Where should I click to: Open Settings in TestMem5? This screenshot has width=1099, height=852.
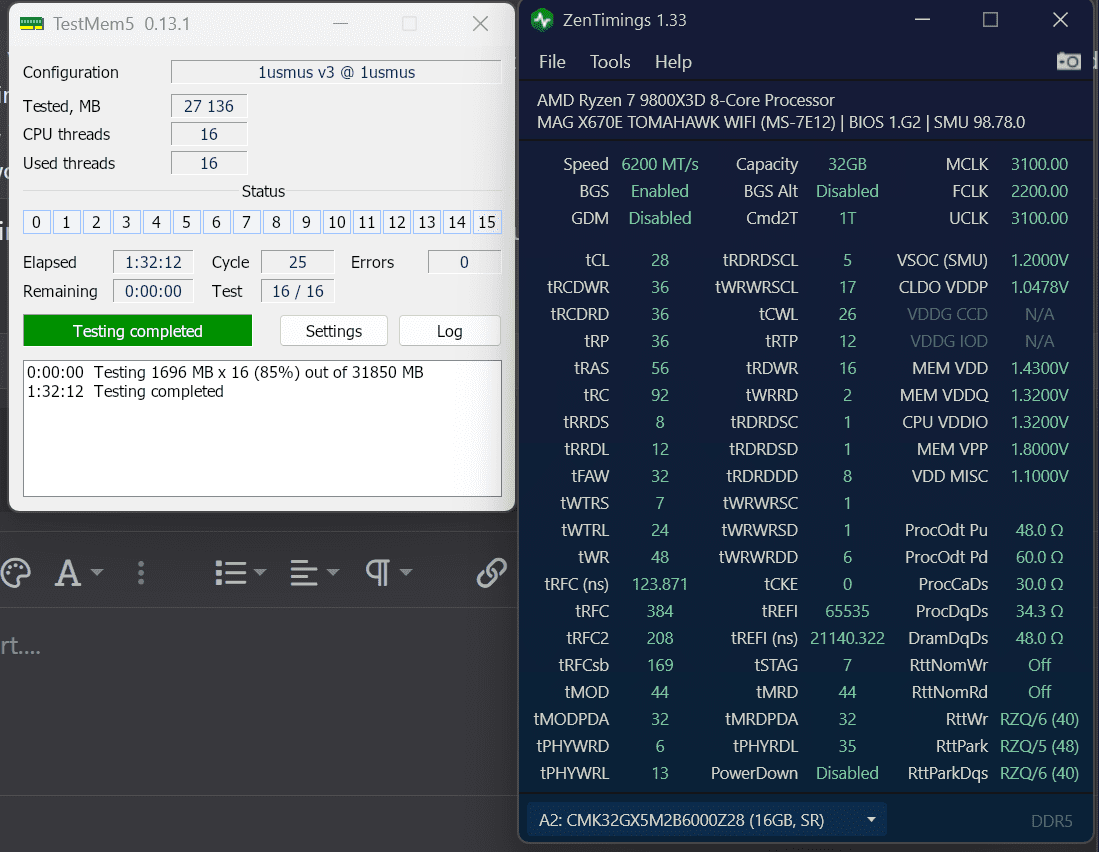click(334, 331)
